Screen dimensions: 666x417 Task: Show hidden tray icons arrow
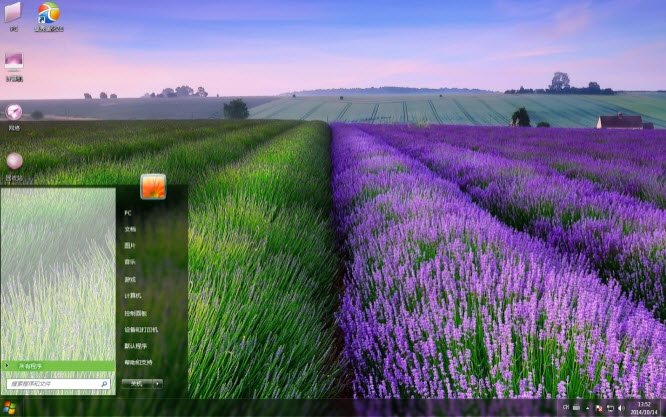(x=587, y=407)
